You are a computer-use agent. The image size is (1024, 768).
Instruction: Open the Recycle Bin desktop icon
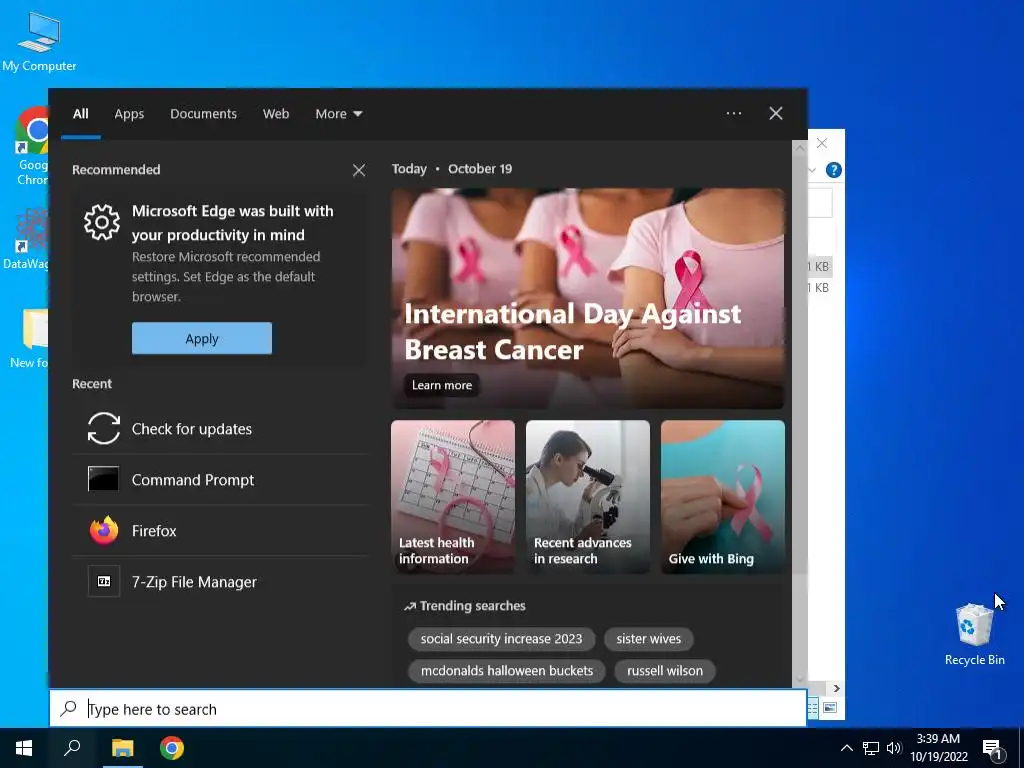click(974, 633)
